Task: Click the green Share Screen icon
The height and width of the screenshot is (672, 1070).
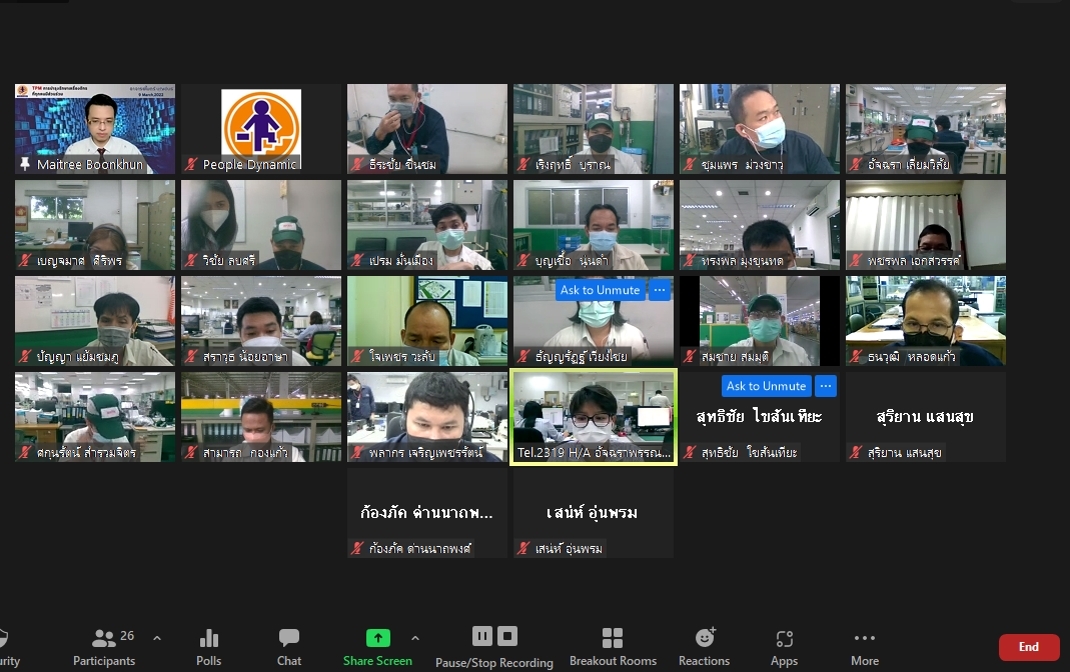Action: [378, 638]
